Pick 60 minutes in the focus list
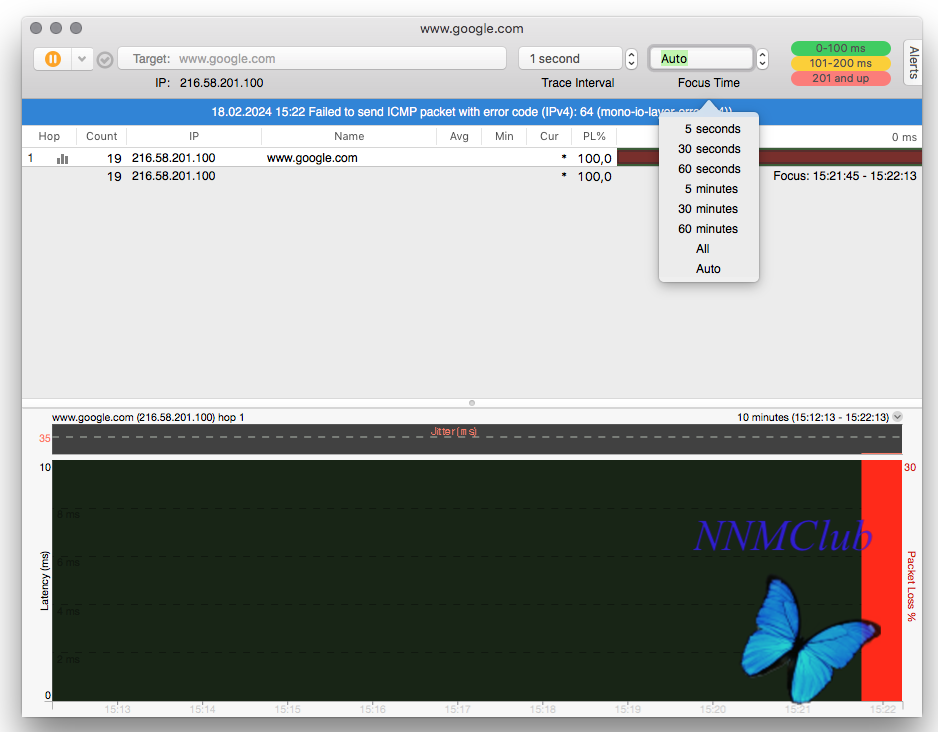 tap(708, 229)
